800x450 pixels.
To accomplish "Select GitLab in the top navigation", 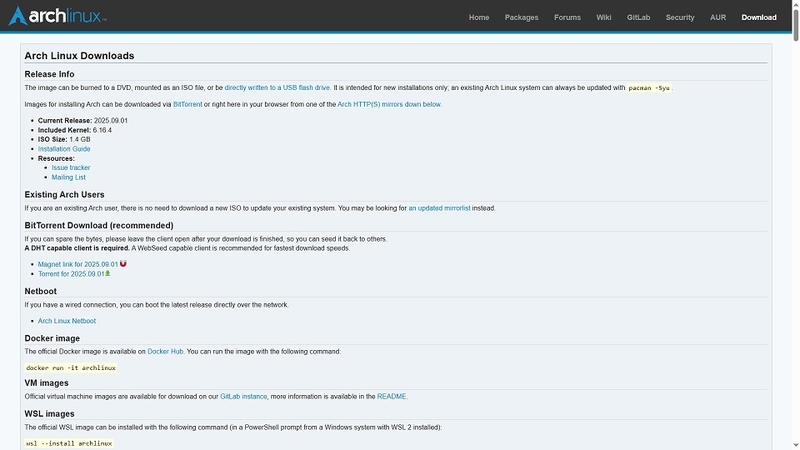I will [638, 17].
